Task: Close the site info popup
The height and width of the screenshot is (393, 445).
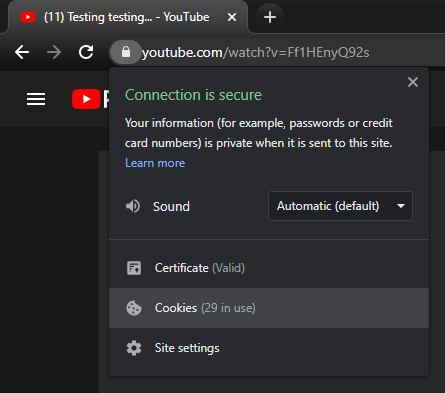Action: tap(413, 82)
